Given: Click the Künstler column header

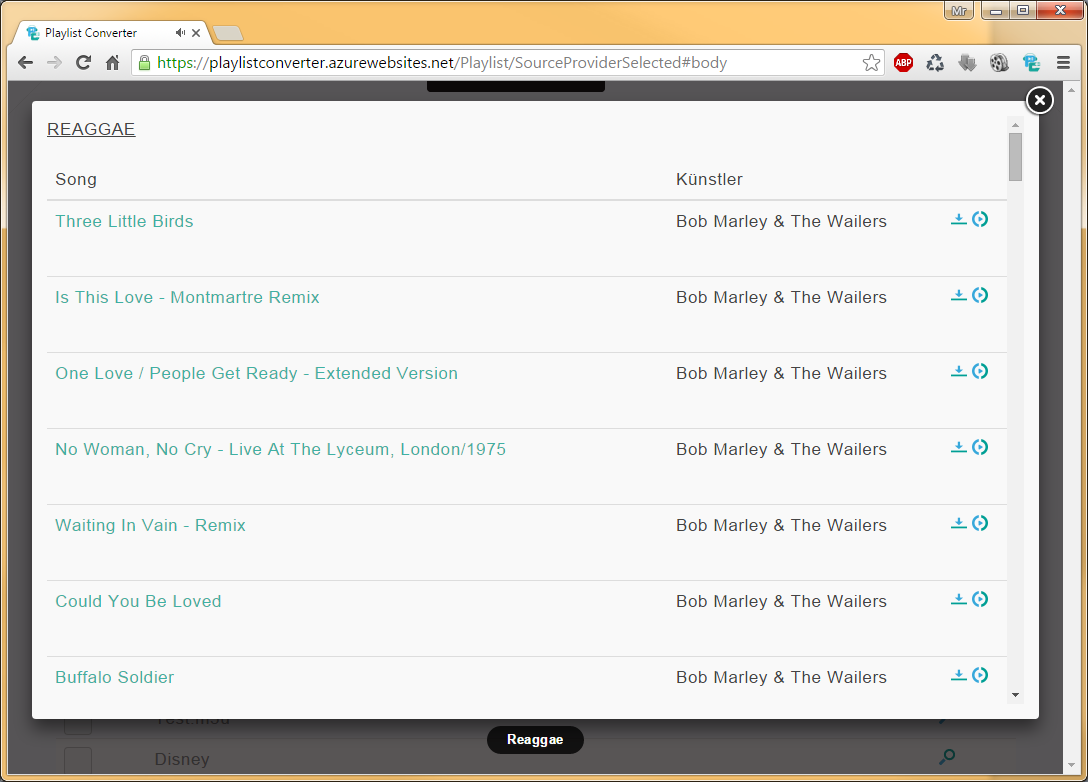Looking at the screenshot, I should click(x=709, y=179).
